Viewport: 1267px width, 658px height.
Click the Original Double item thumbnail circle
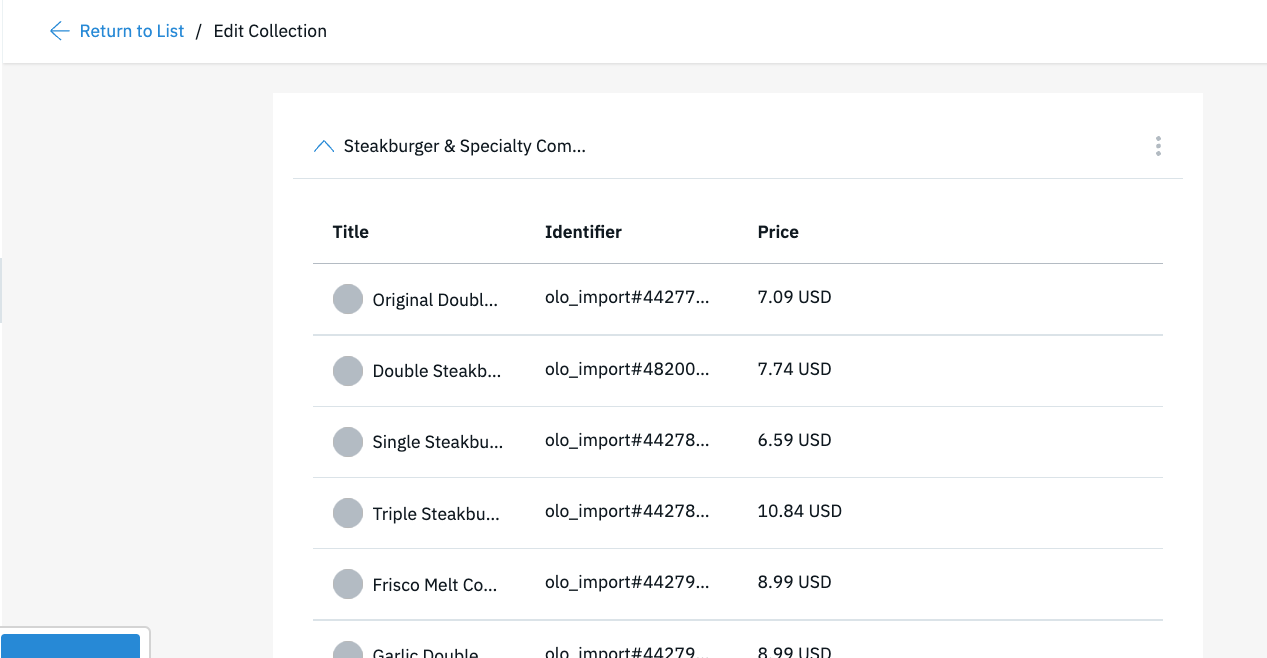[348, 299]
